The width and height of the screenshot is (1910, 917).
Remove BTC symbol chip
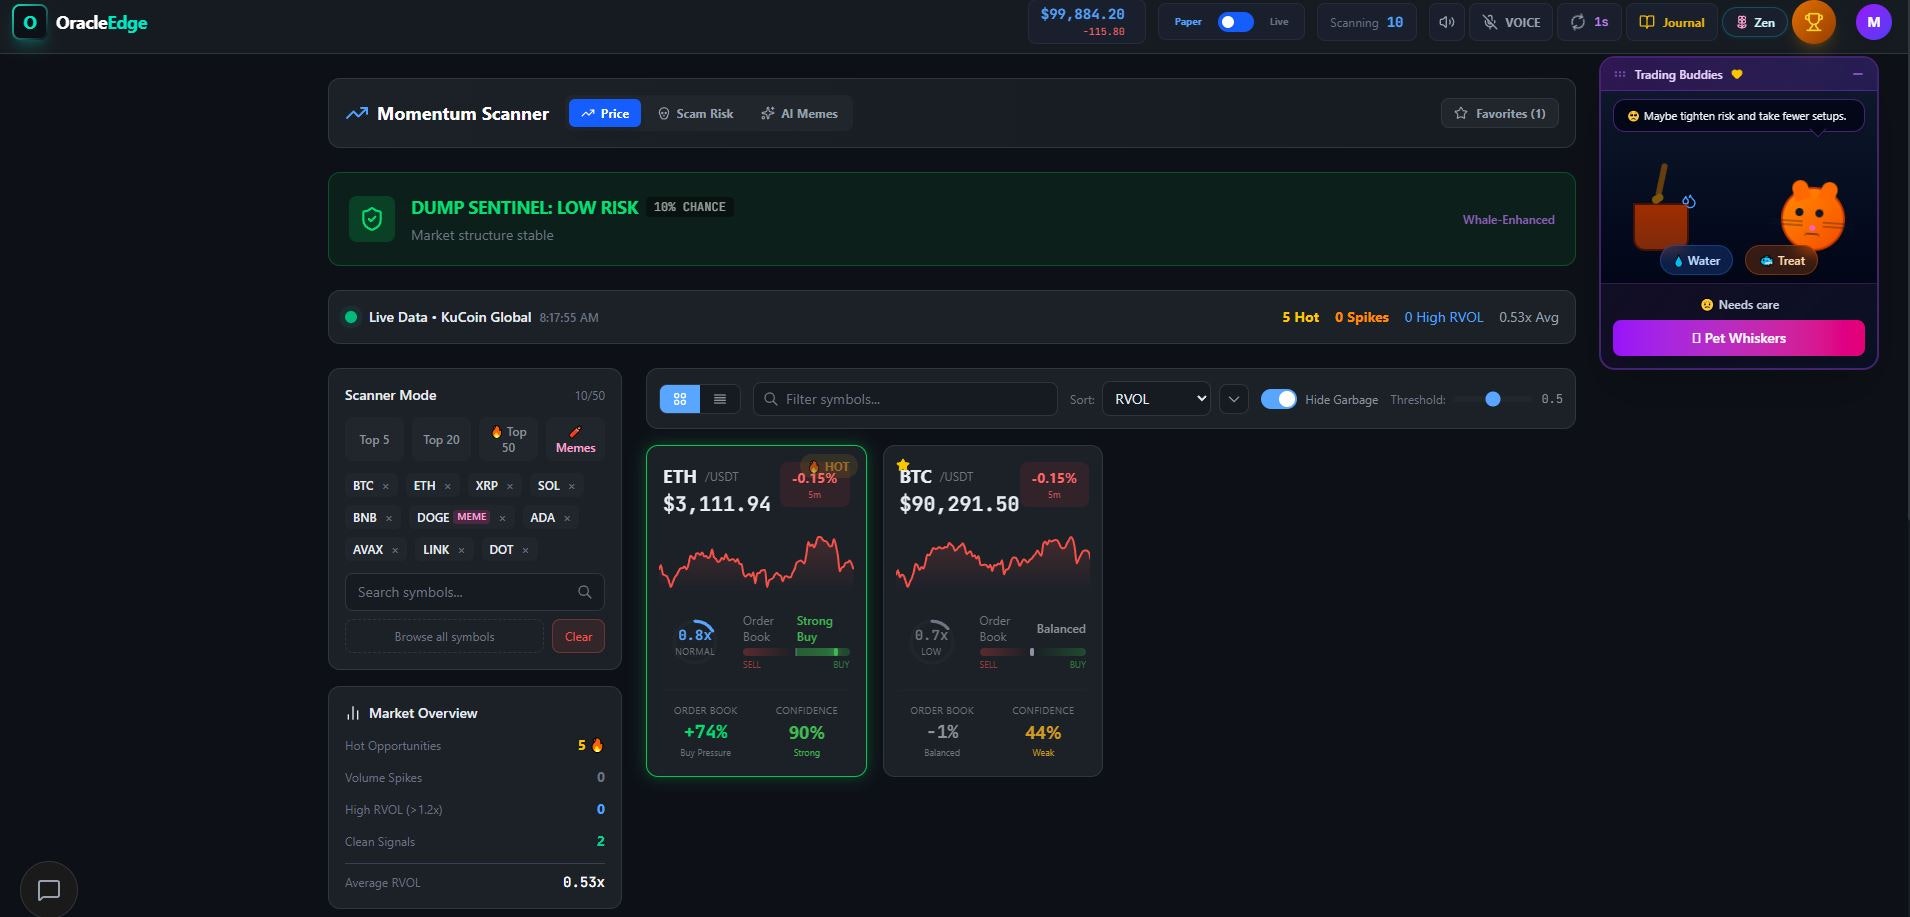click(x=386, y=486)
